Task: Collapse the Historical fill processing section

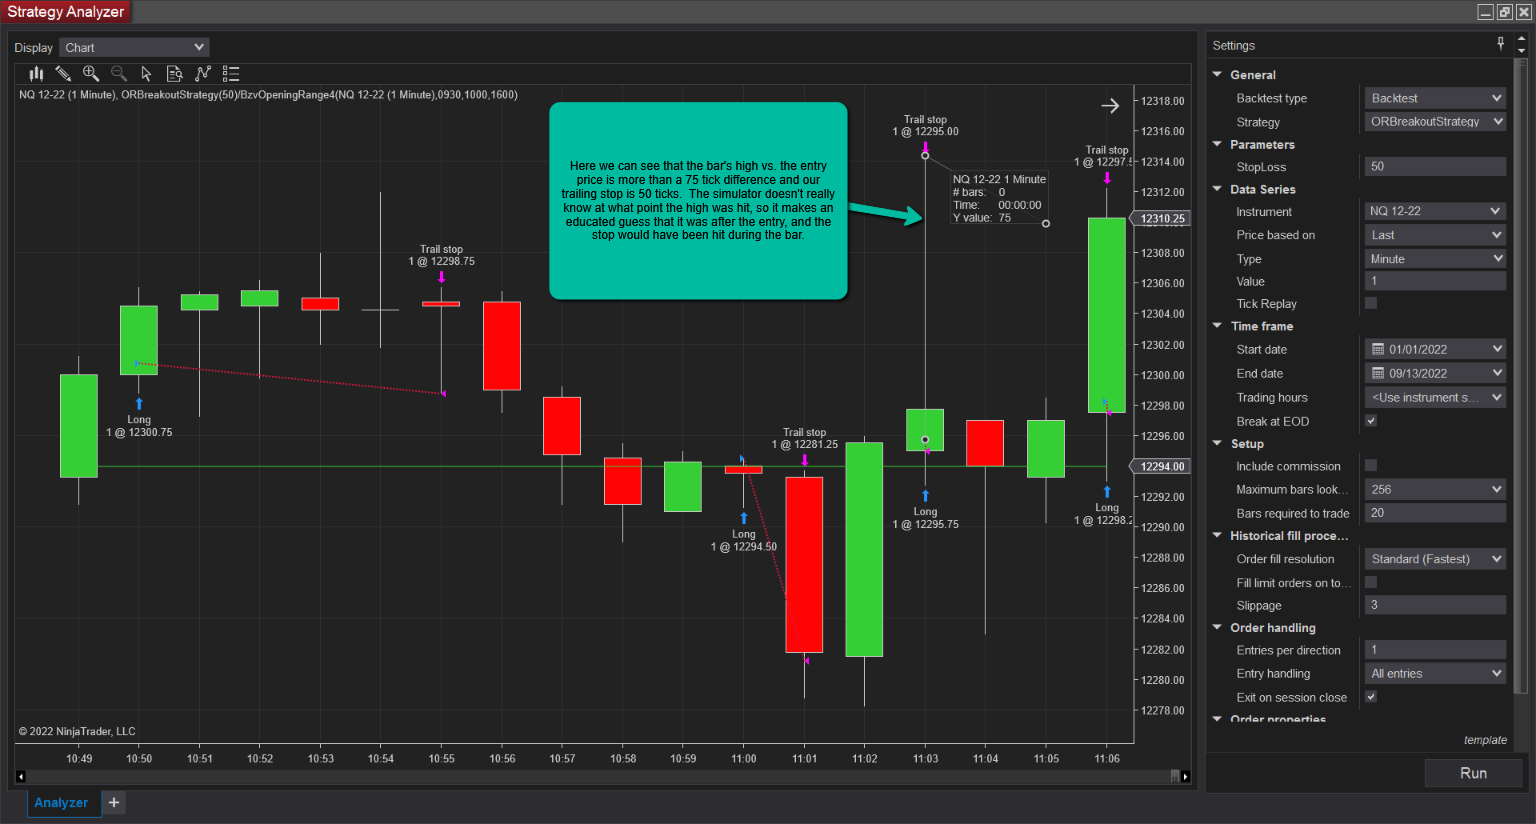Action: click(1217, 535)
